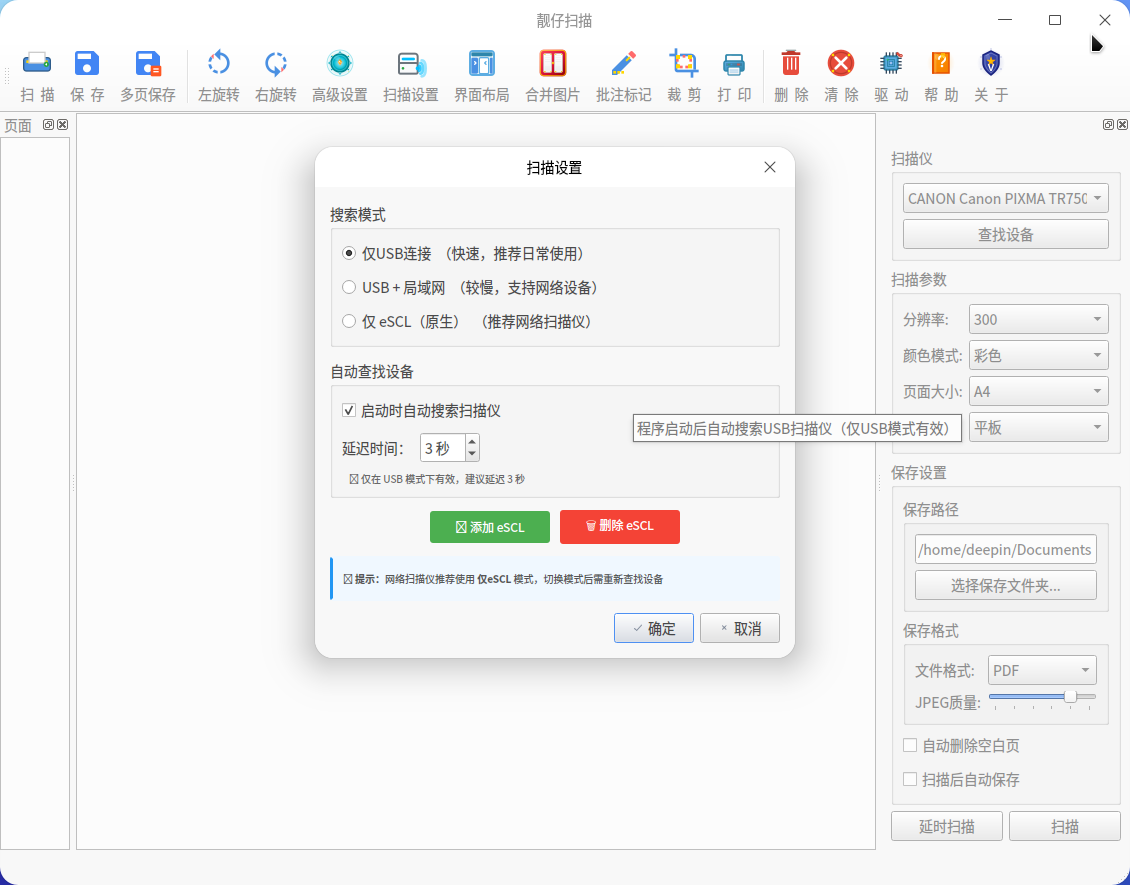Open 多页保存 multi-page save
This screenshot has height=885, width=1130.
(148, 63)
